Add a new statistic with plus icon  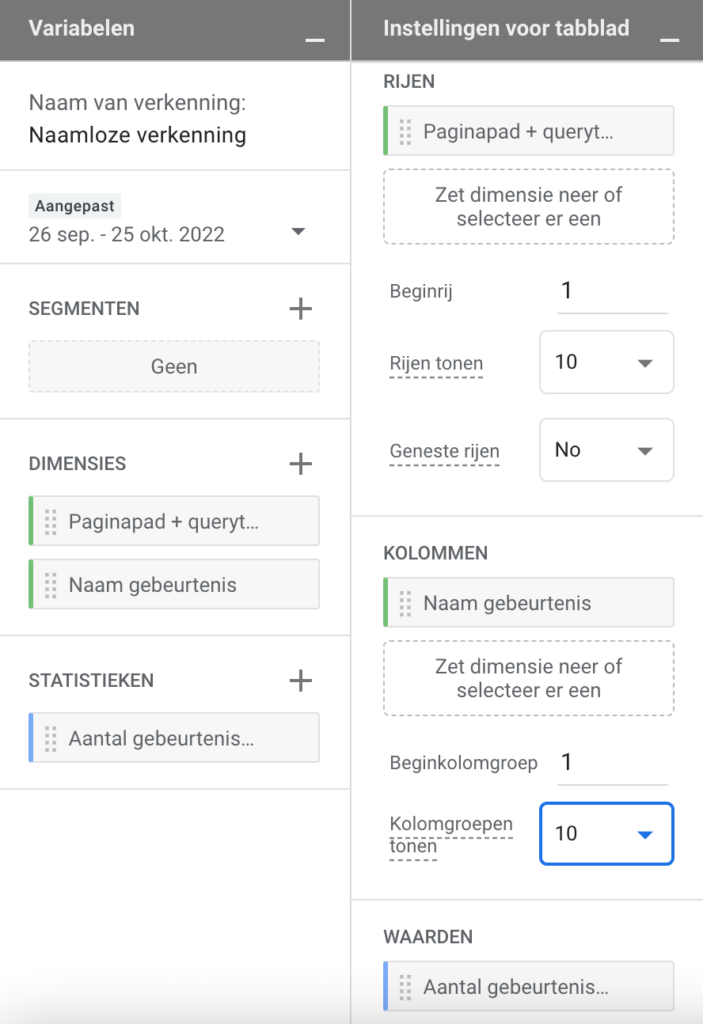pyautogui.click(x=300, y=681)
